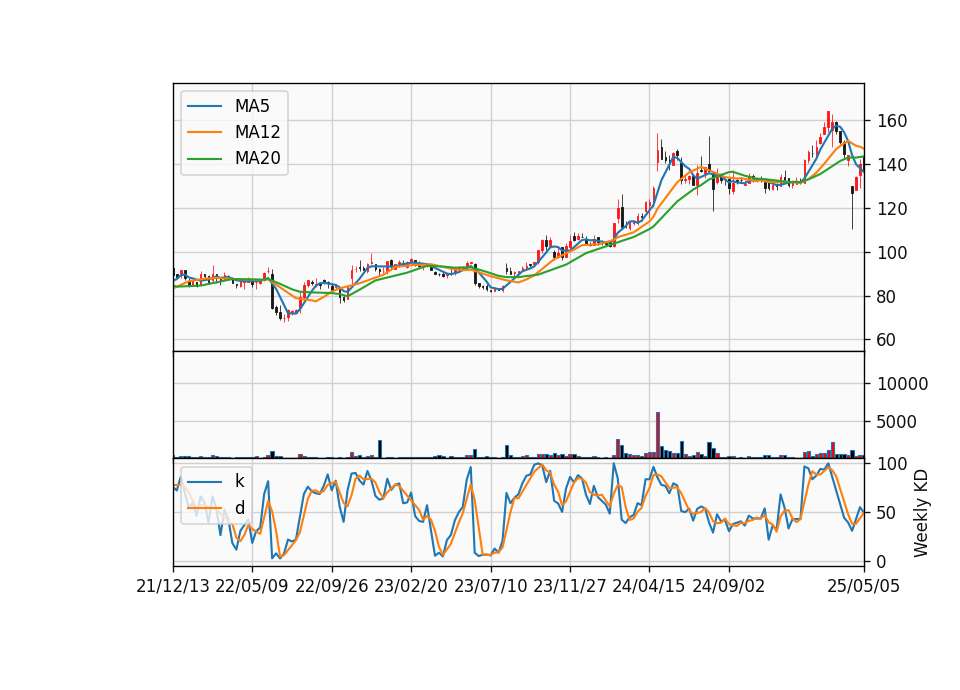
Task: Click the 23/11/27 date label
Action: pos(570,587)
